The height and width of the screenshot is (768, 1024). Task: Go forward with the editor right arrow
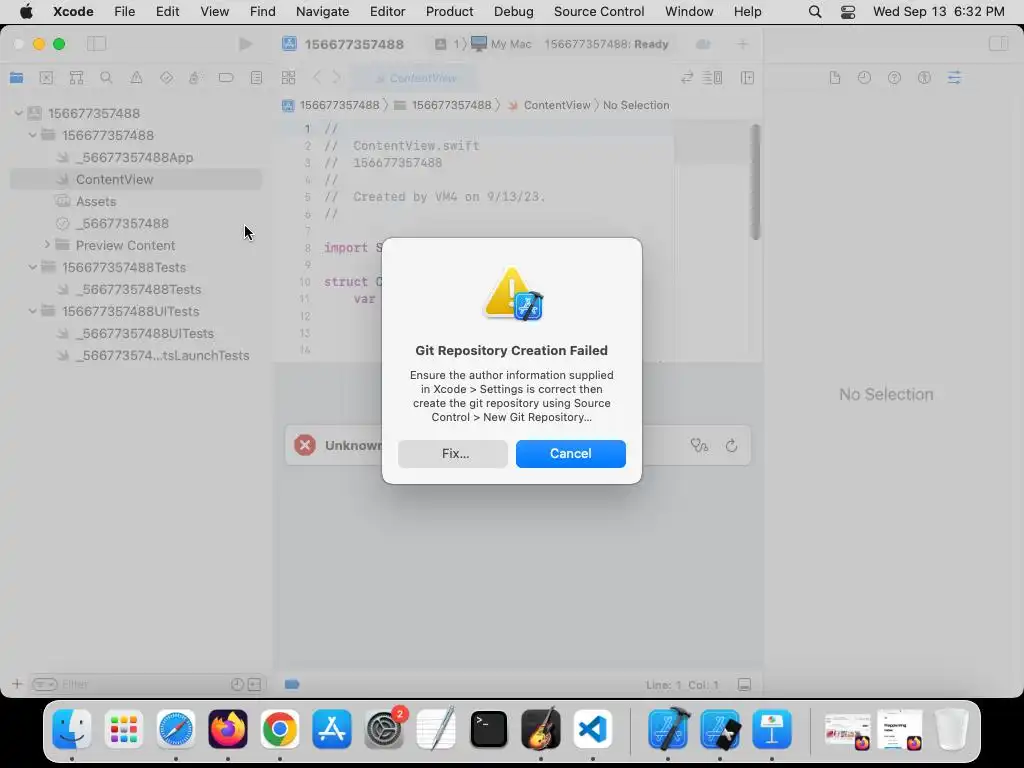pyautogui.click(x=336, y=78)
